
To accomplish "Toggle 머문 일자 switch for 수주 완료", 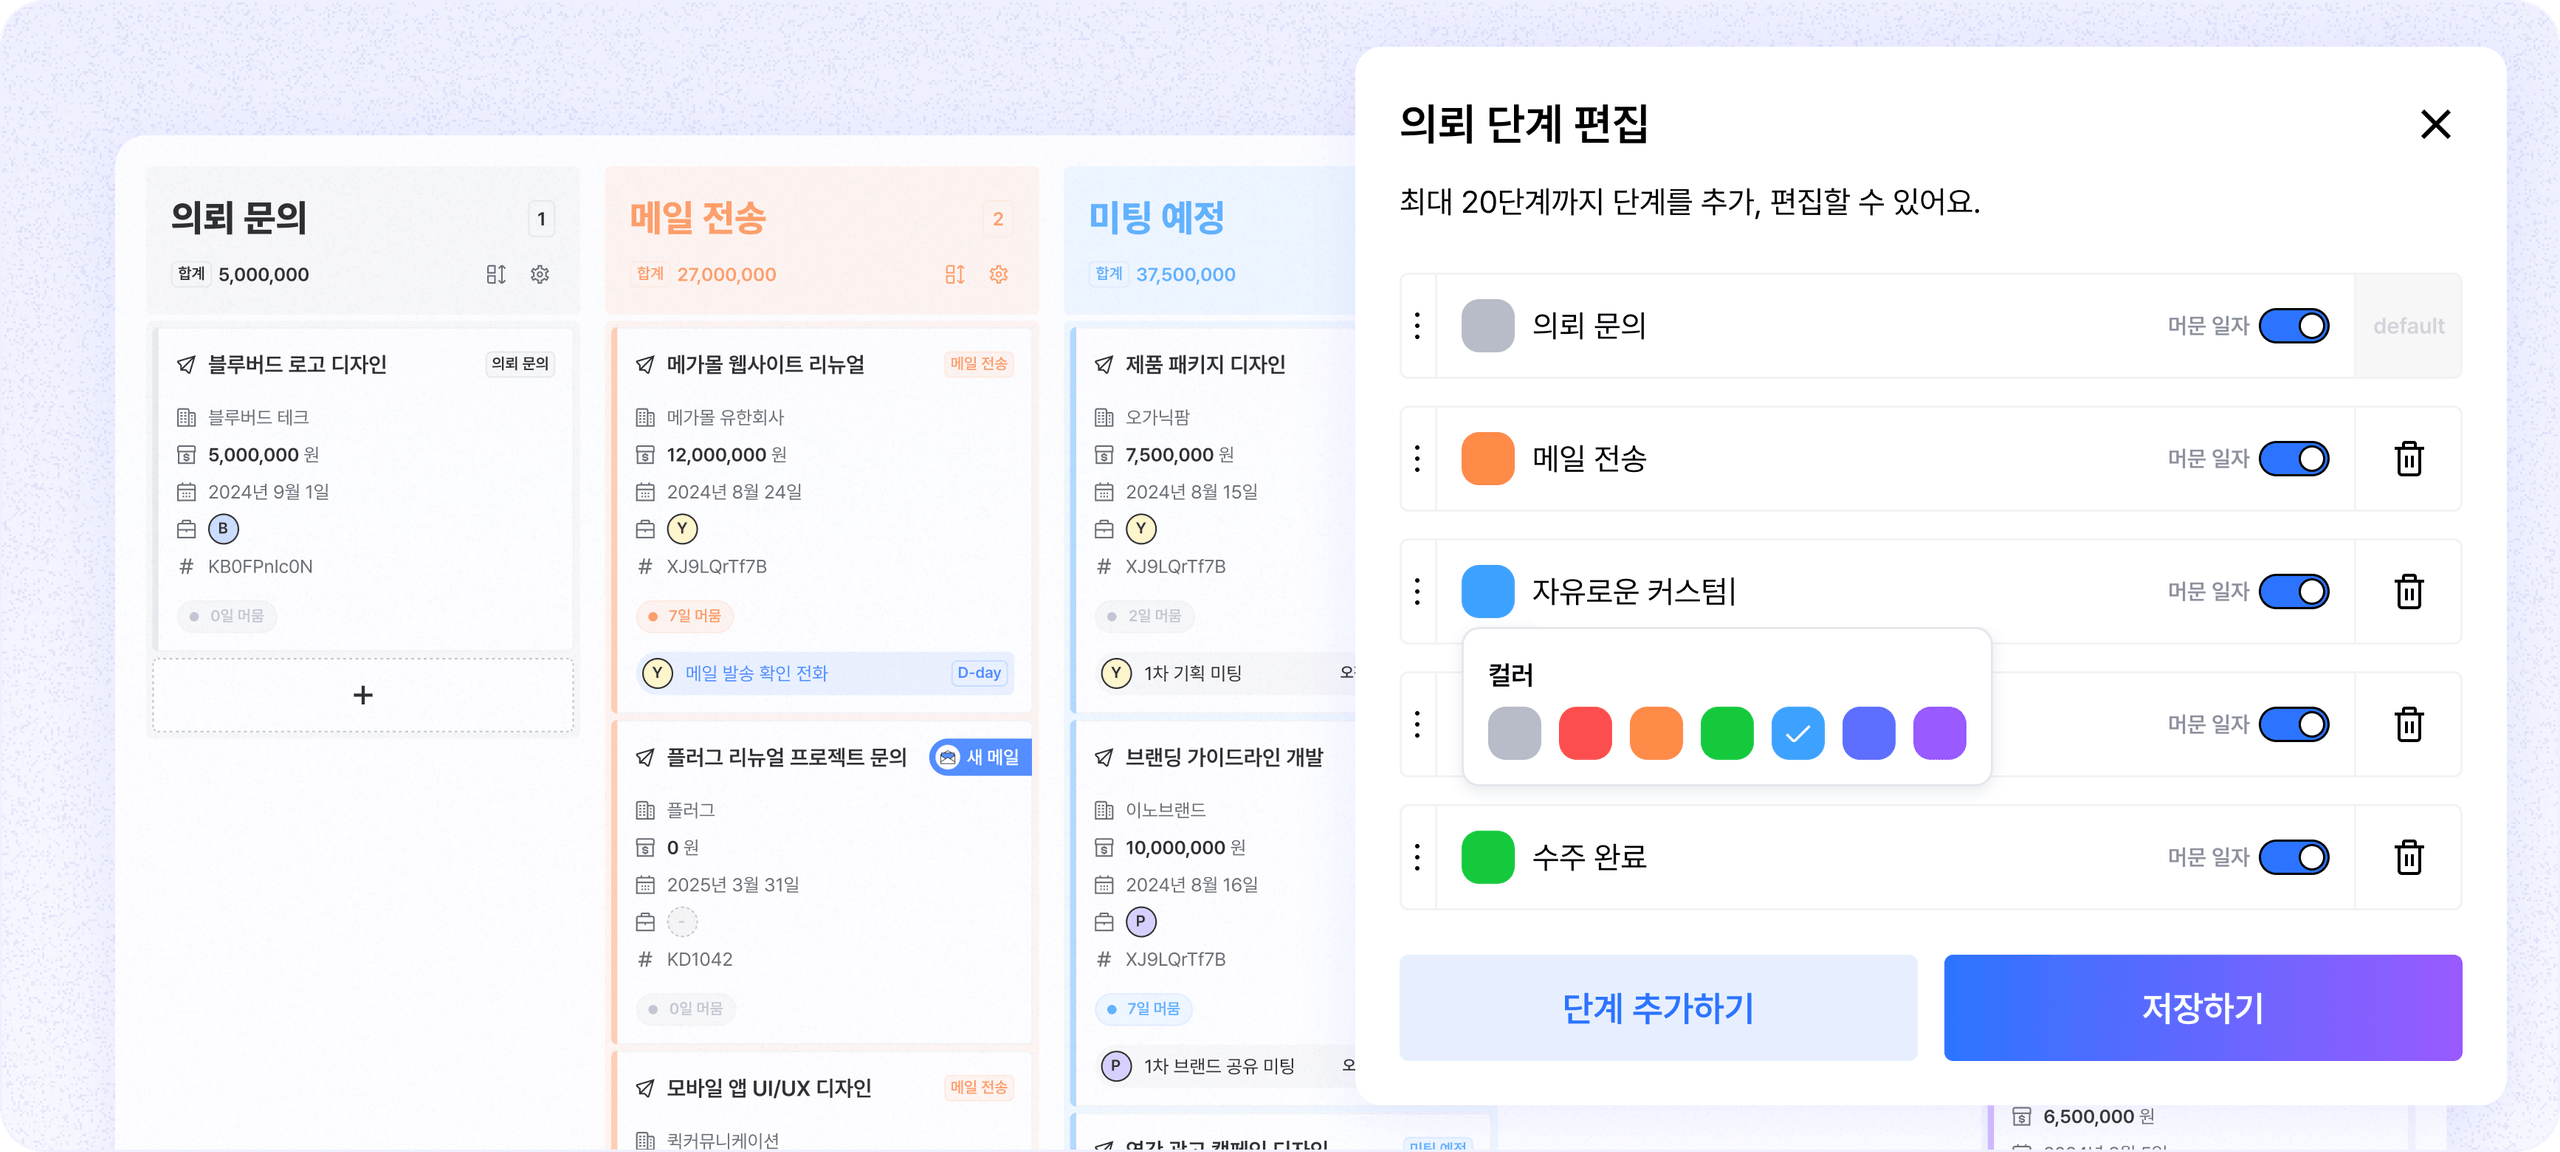I will click(x=2294, y=857).
